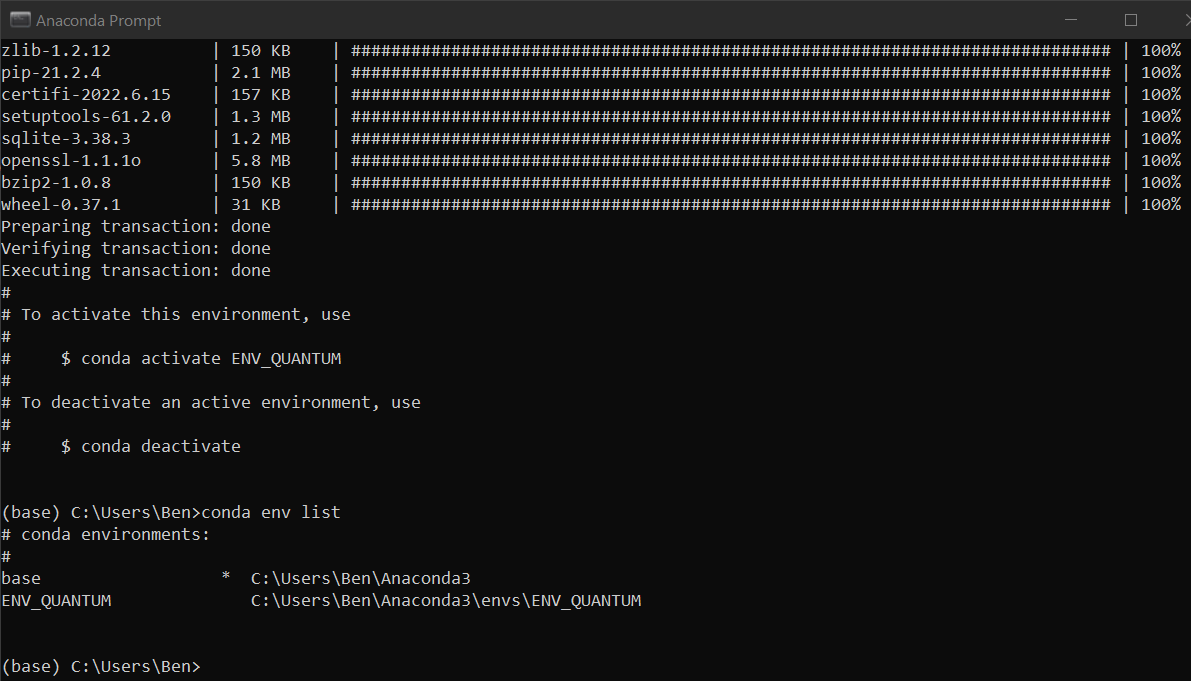Click the ENV_QUANTUM environment name in list
This screenshot has width=1191, height=681.
pyautogui.click(x=56, y=600)
